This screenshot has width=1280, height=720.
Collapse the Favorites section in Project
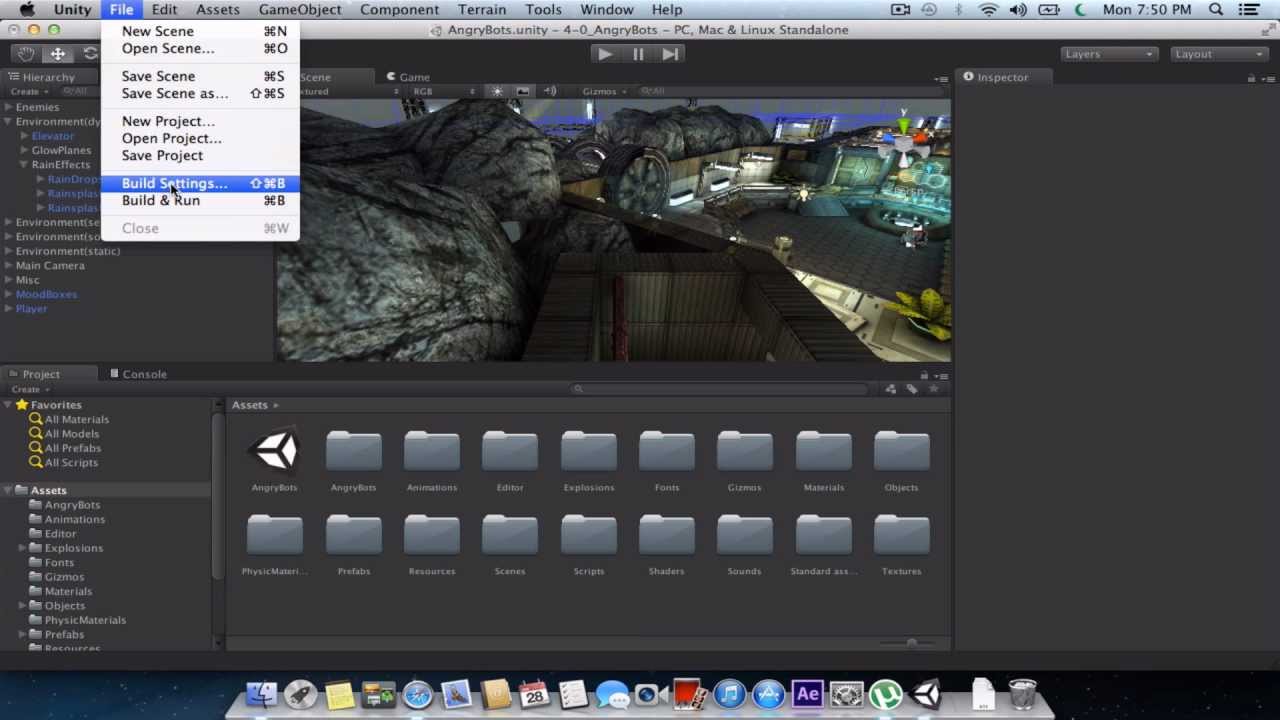8,405
